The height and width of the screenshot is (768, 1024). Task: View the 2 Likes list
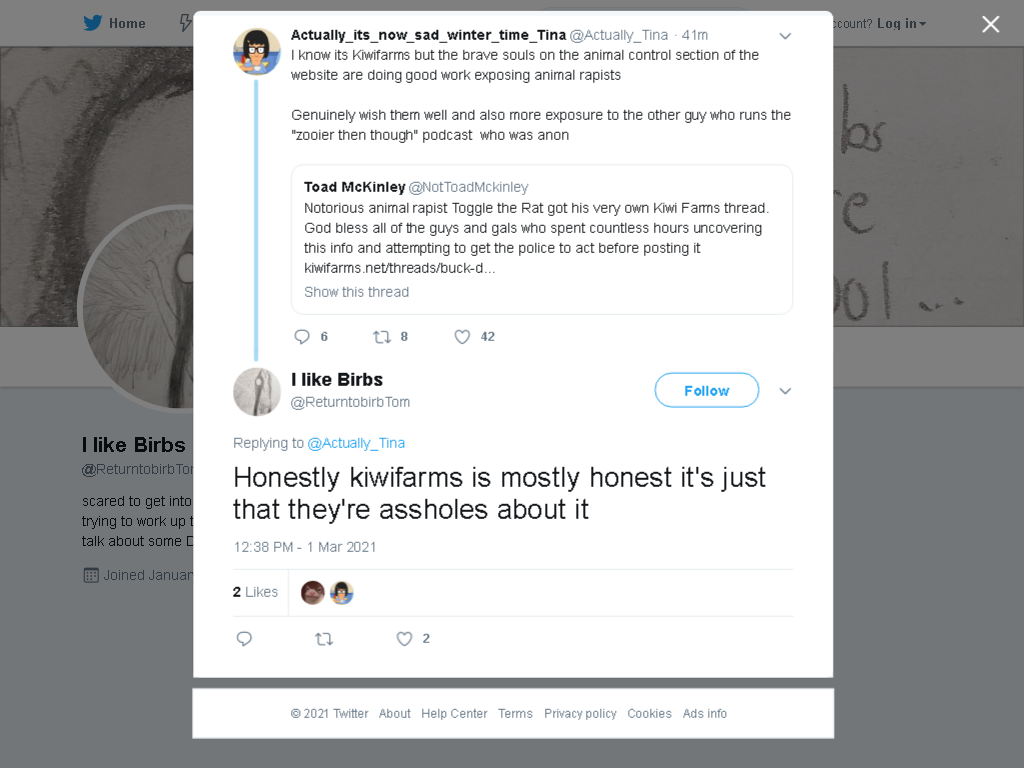tap(255, 592)
